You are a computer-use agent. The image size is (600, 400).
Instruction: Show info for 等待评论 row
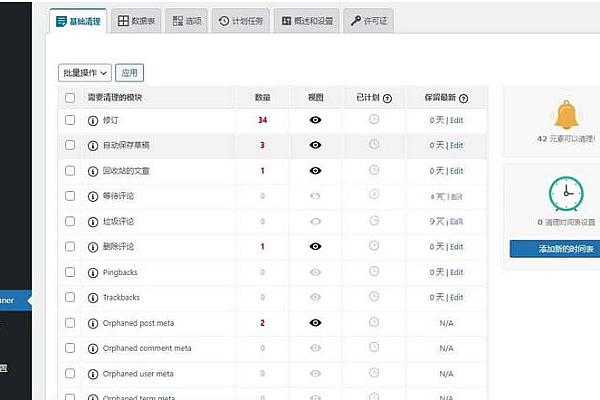point(93,196)
